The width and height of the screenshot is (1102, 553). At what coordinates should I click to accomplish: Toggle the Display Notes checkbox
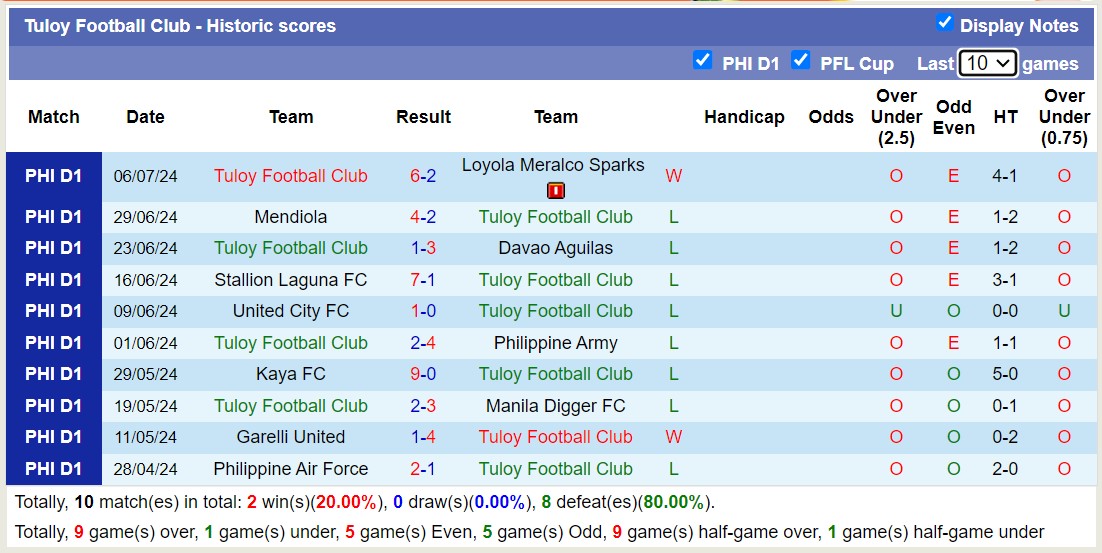click(x=944, y=23)
